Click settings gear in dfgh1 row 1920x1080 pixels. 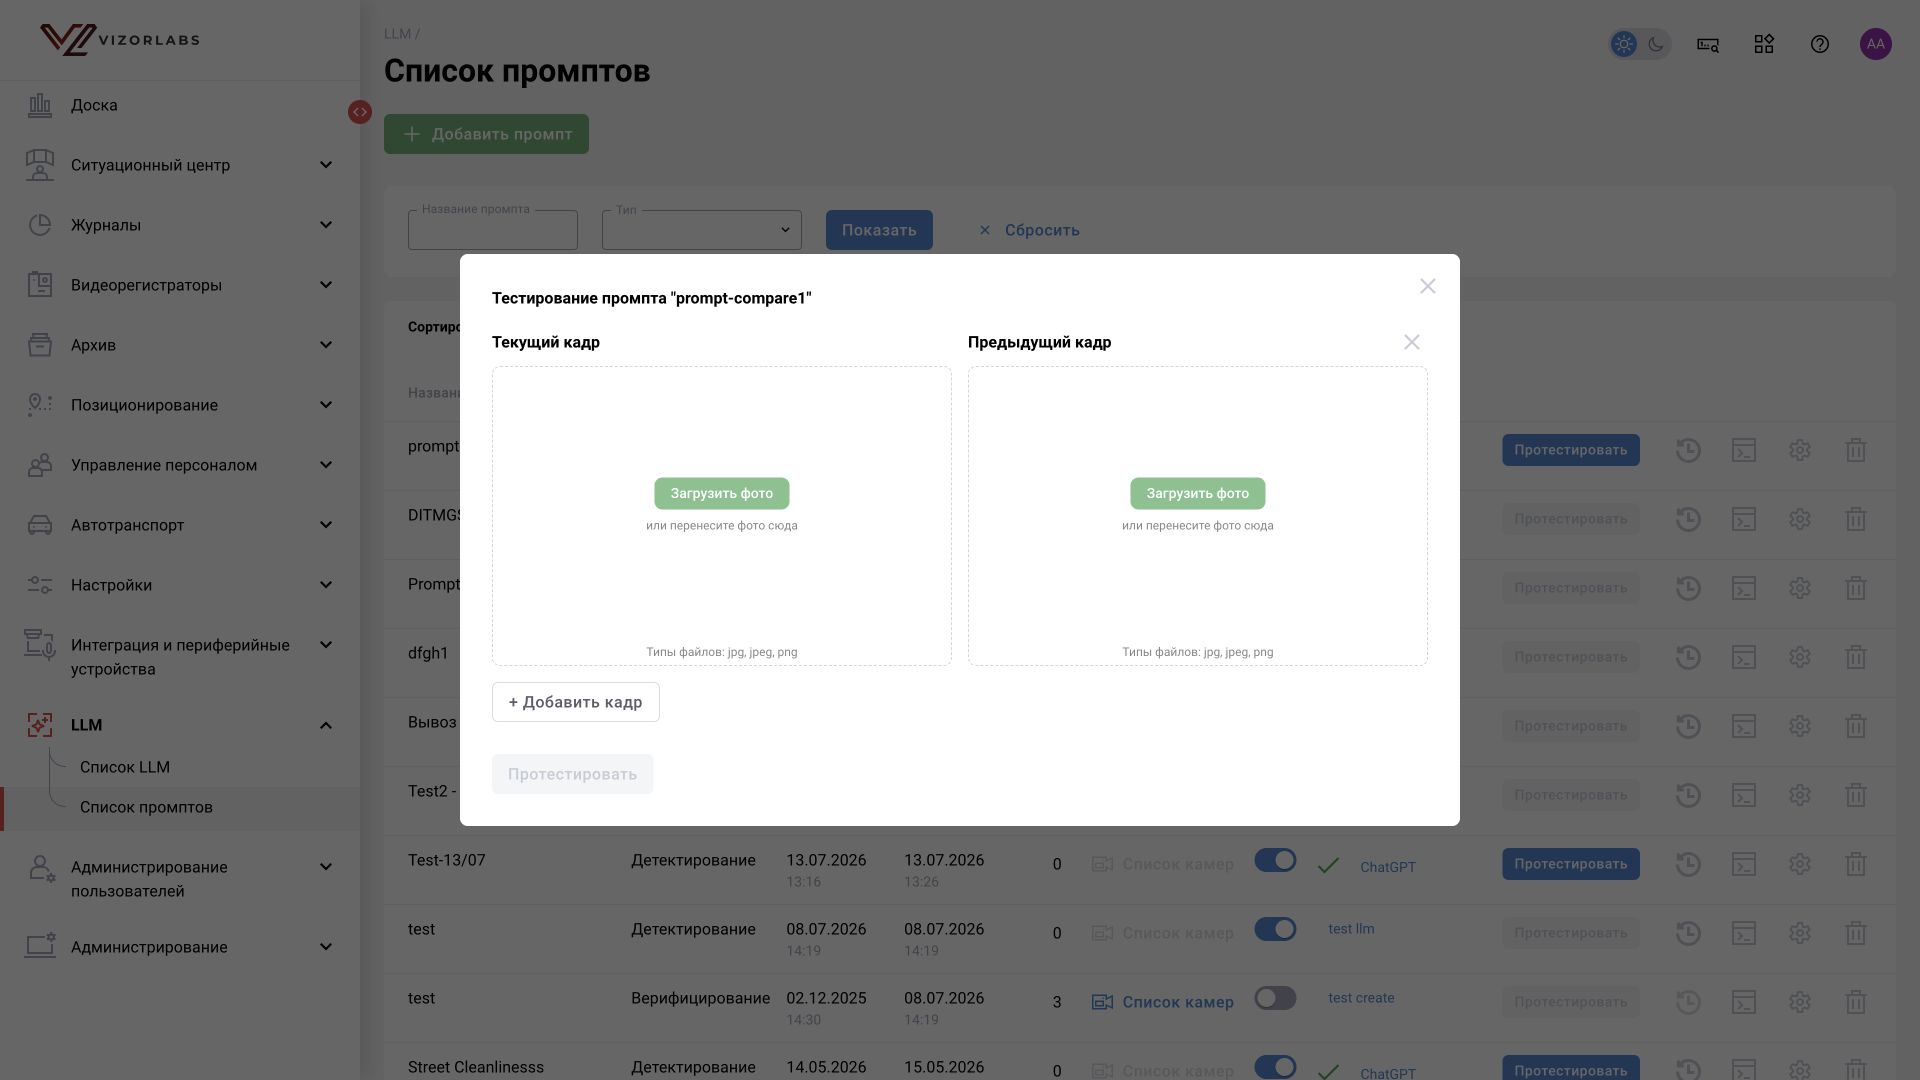tap(1800, 657)
